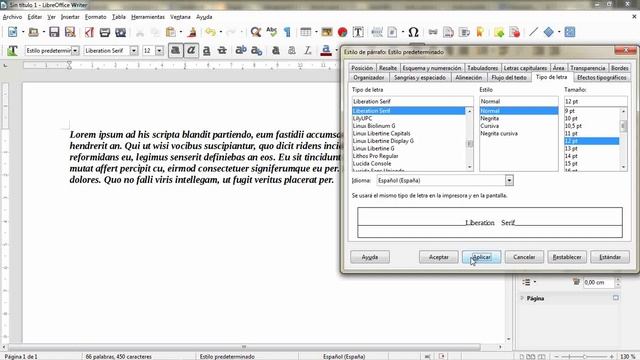This screenshot has height=360, width=640.
Task: Run the spelling check icon
Action: [x=271, y=32]
